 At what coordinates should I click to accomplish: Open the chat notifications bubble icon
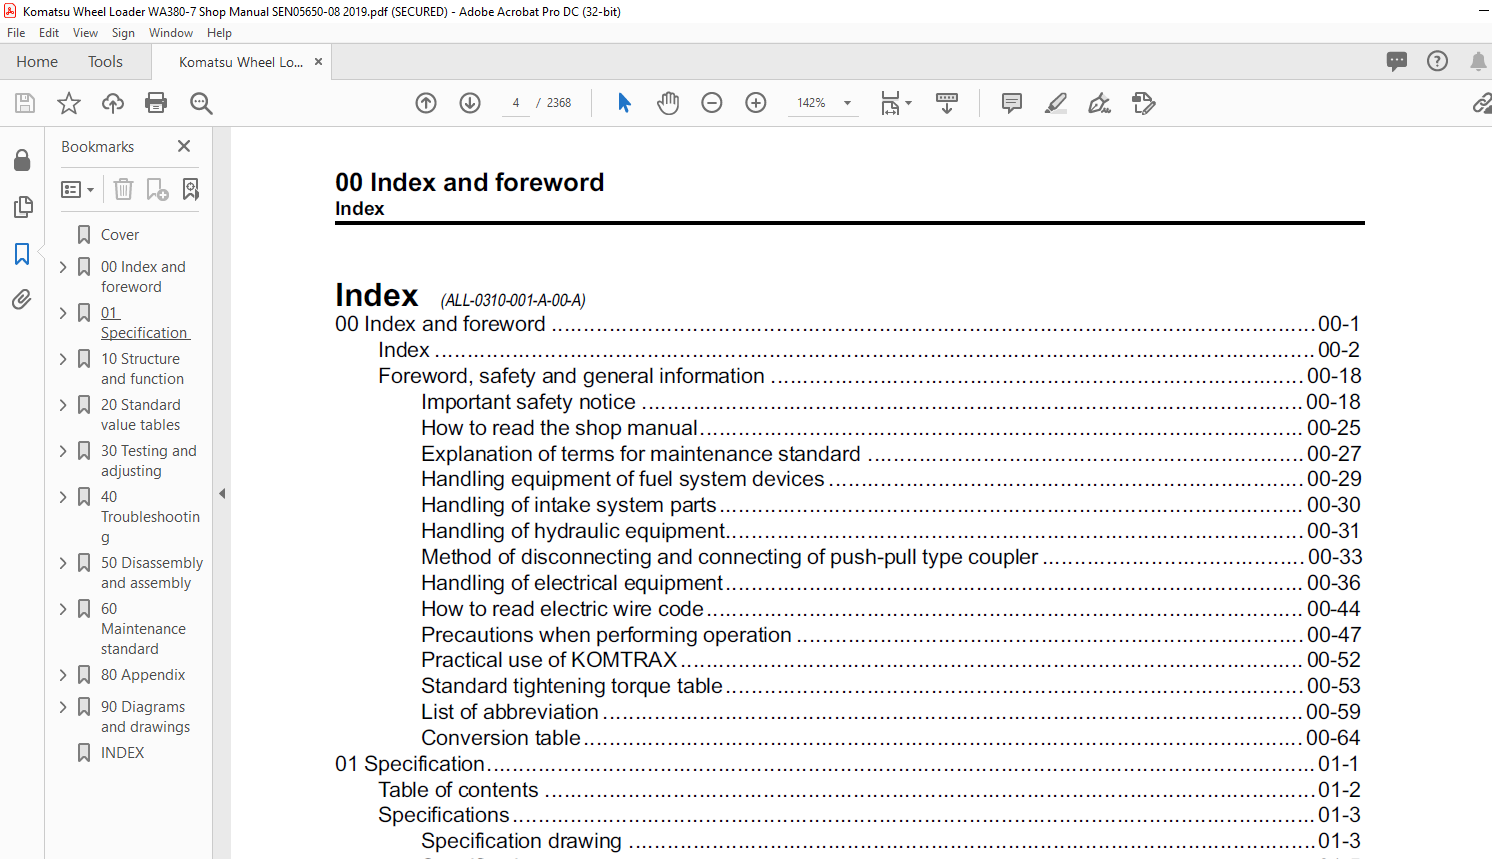pyautogui.click(x=1397, y=61)
